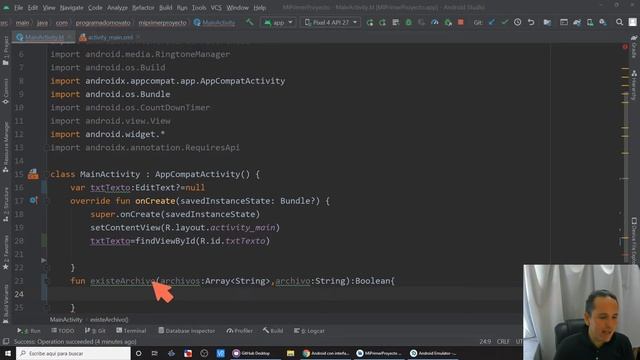Click the MainActivity breadcrumb in navigation bar

[214, 23]
